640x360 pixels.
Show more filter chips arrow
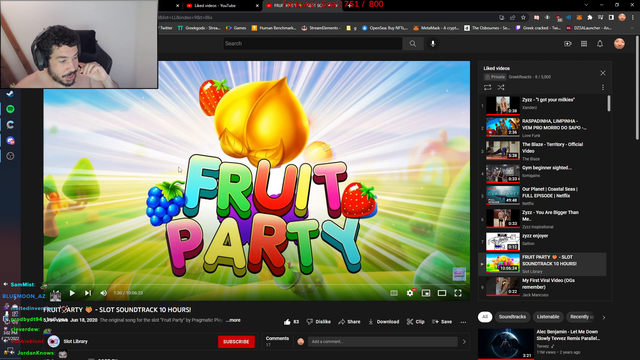(x=604, y=317)
